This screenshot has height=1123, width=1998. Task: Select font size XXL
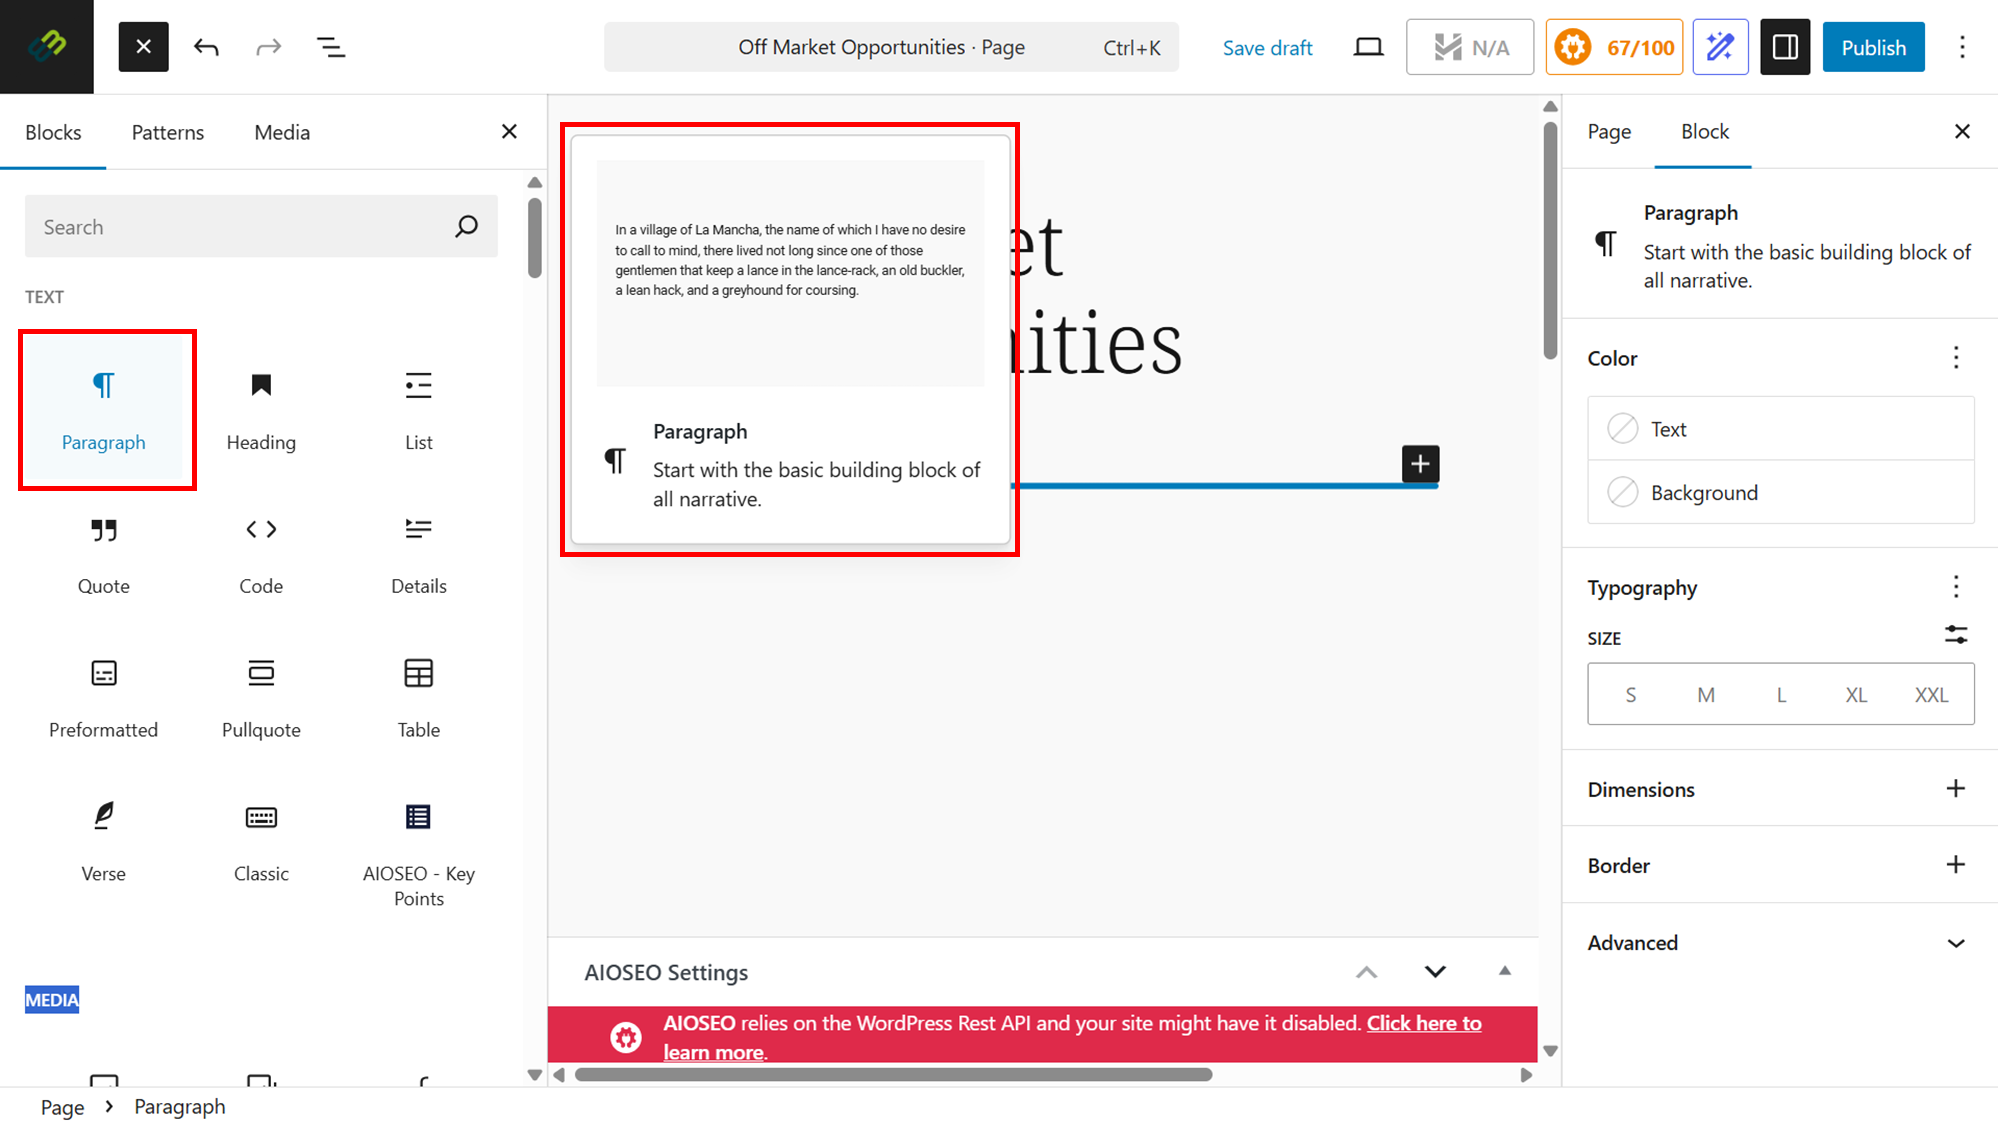pyautogui.click(x=1931, y=694)
